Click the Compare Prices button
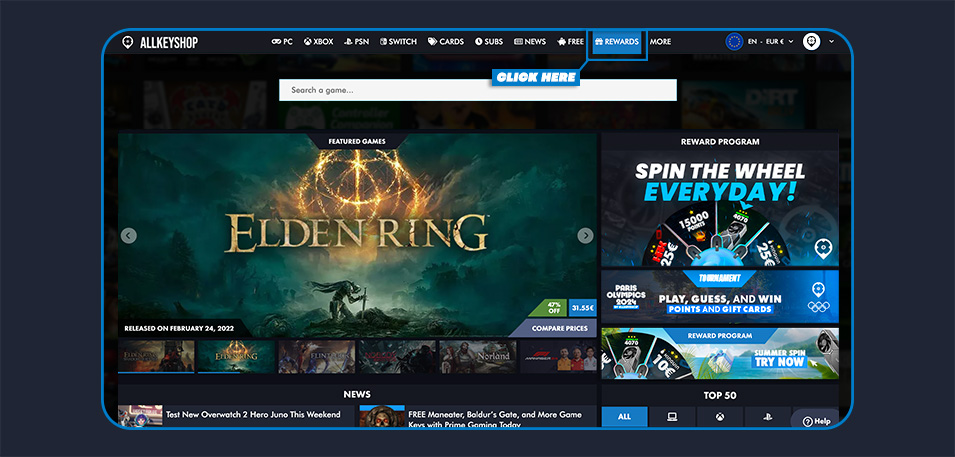The image size is (955, 457). 558,328
